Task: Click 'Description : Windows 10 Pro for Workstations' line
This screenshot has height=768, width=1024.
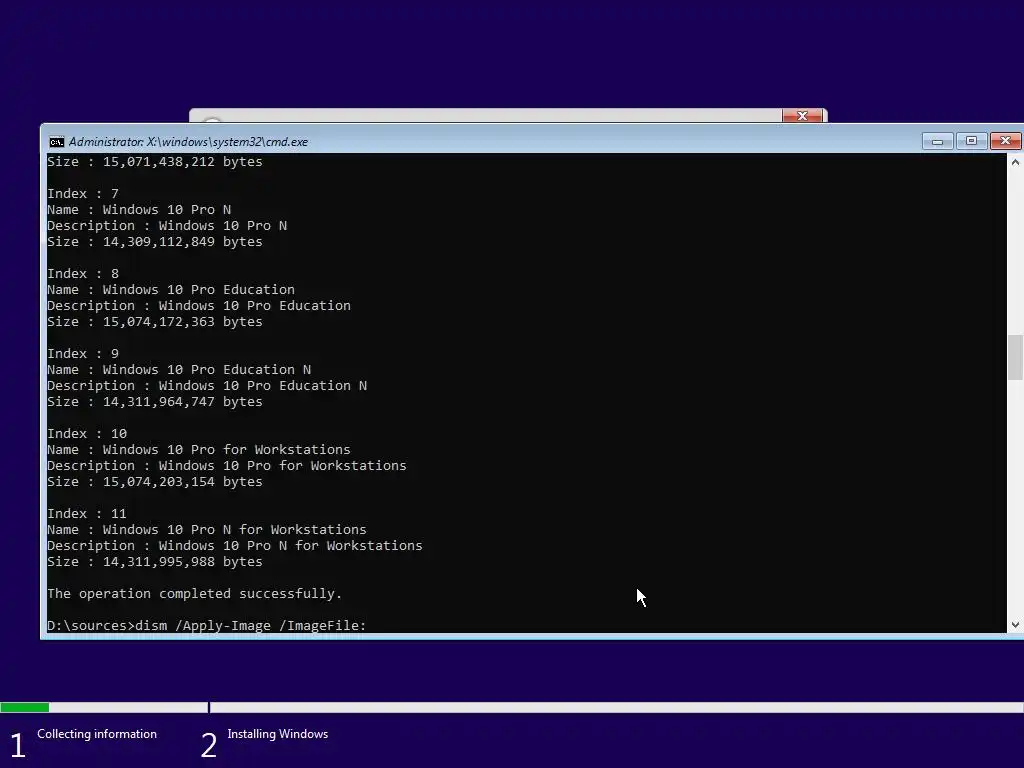Action: coord(227,466)
